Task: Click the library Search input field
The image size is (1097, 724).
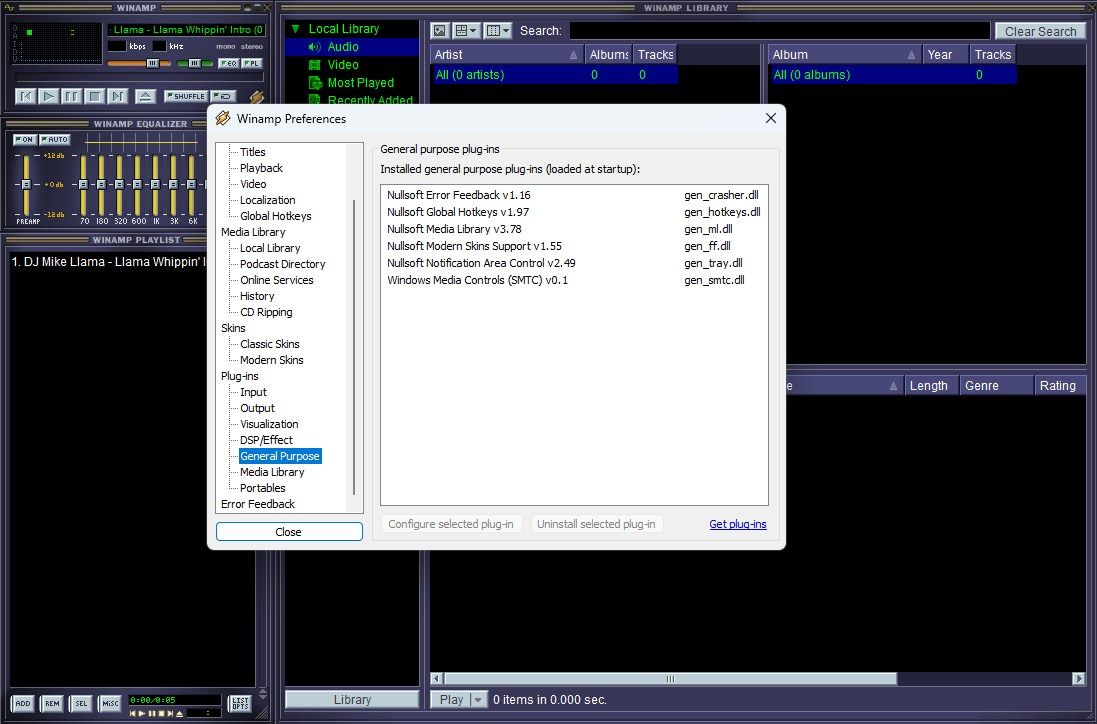Action: click(780, 31)
